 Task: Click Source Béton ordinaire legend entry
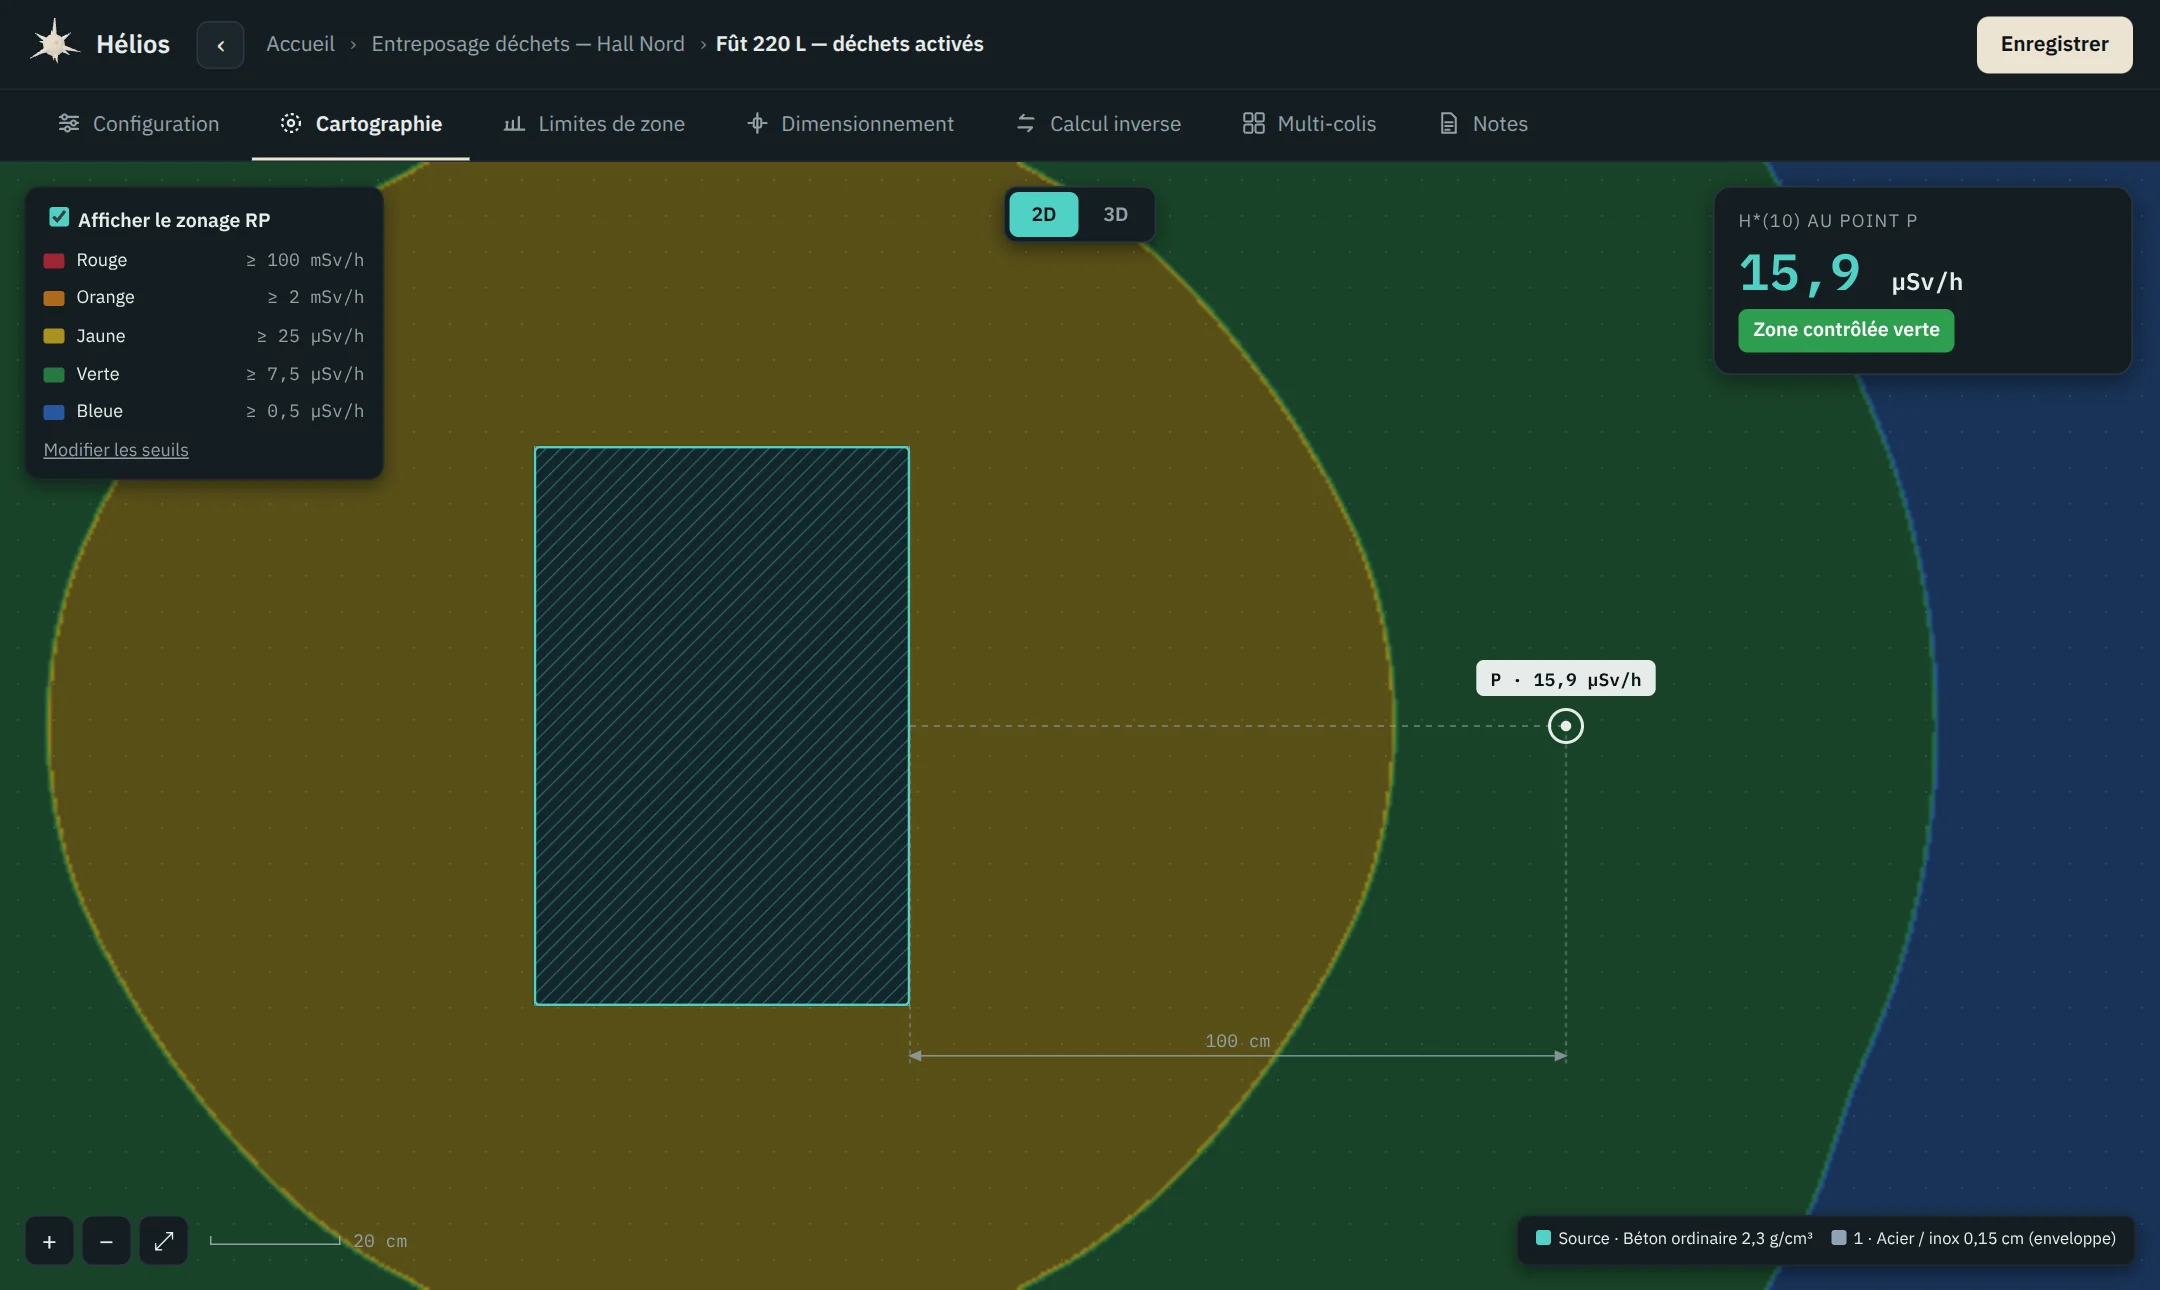[1673, 1238]
